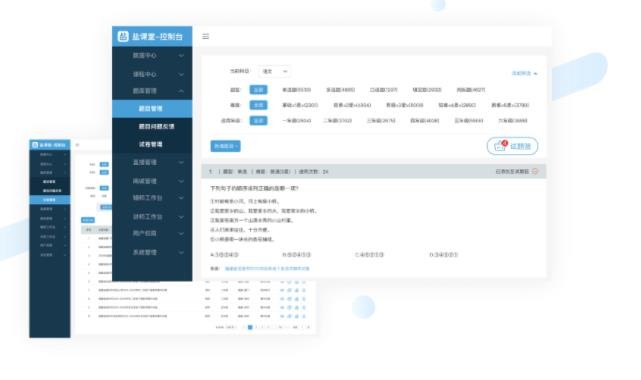Viewport: 641px width, 380px height.
Task: Click the highlighted current page in pagination
Action: click(250, 327)
